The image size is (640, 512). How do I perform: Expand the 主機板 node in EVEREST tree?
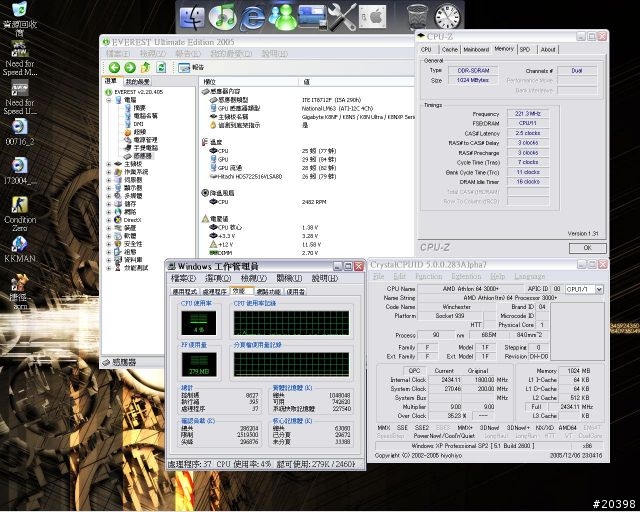coord(109,164)
